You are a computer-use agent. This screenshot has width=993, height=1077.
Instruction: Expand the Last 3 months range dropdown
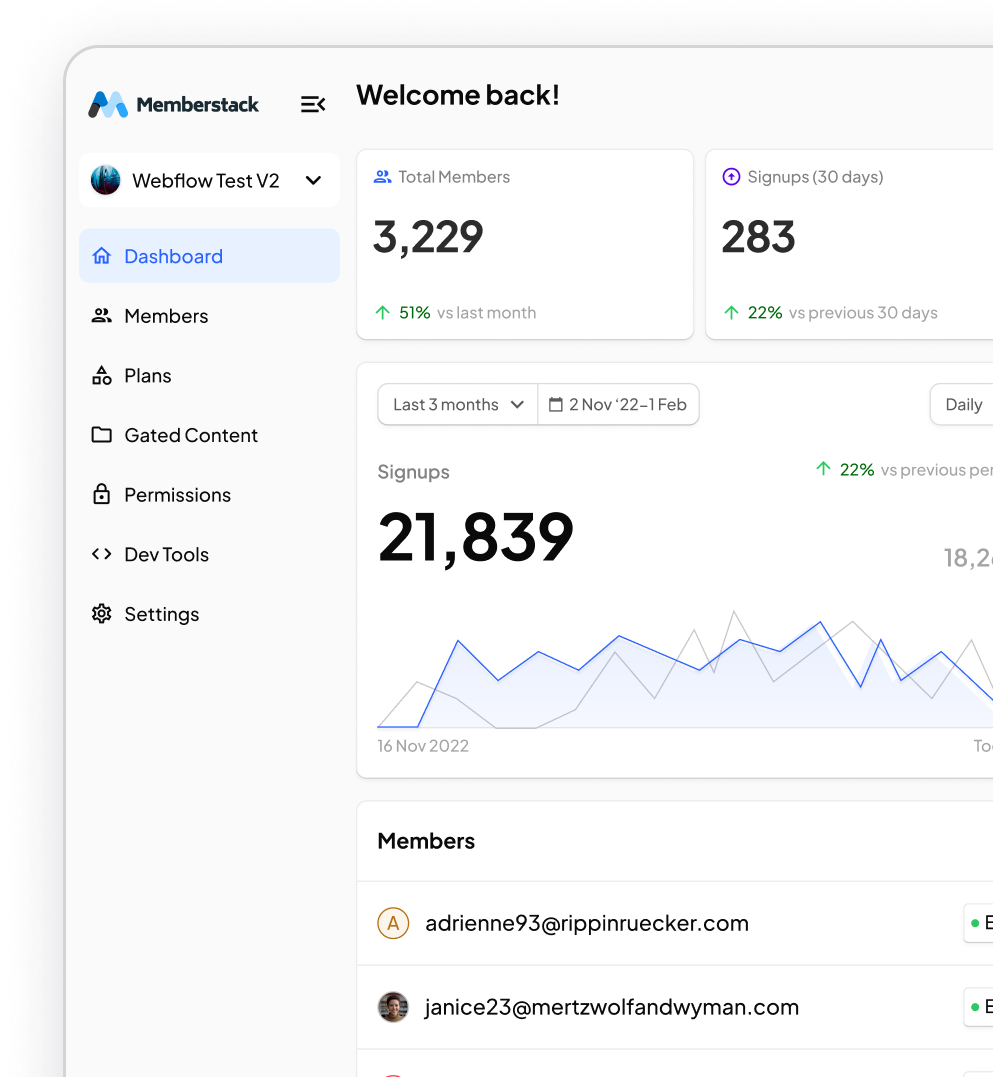tap(458, 405)
